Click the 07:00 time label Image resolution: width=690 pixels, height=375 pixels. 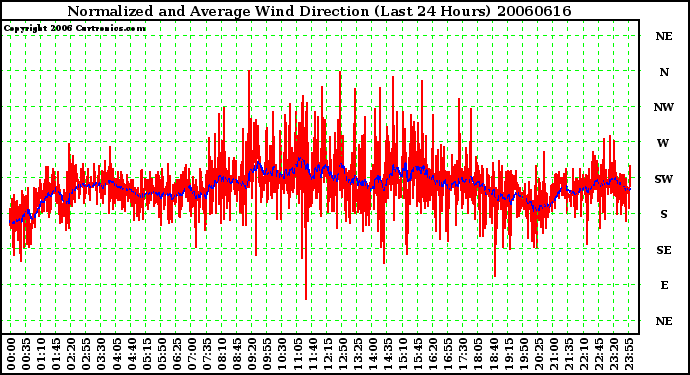click(192, 354)
